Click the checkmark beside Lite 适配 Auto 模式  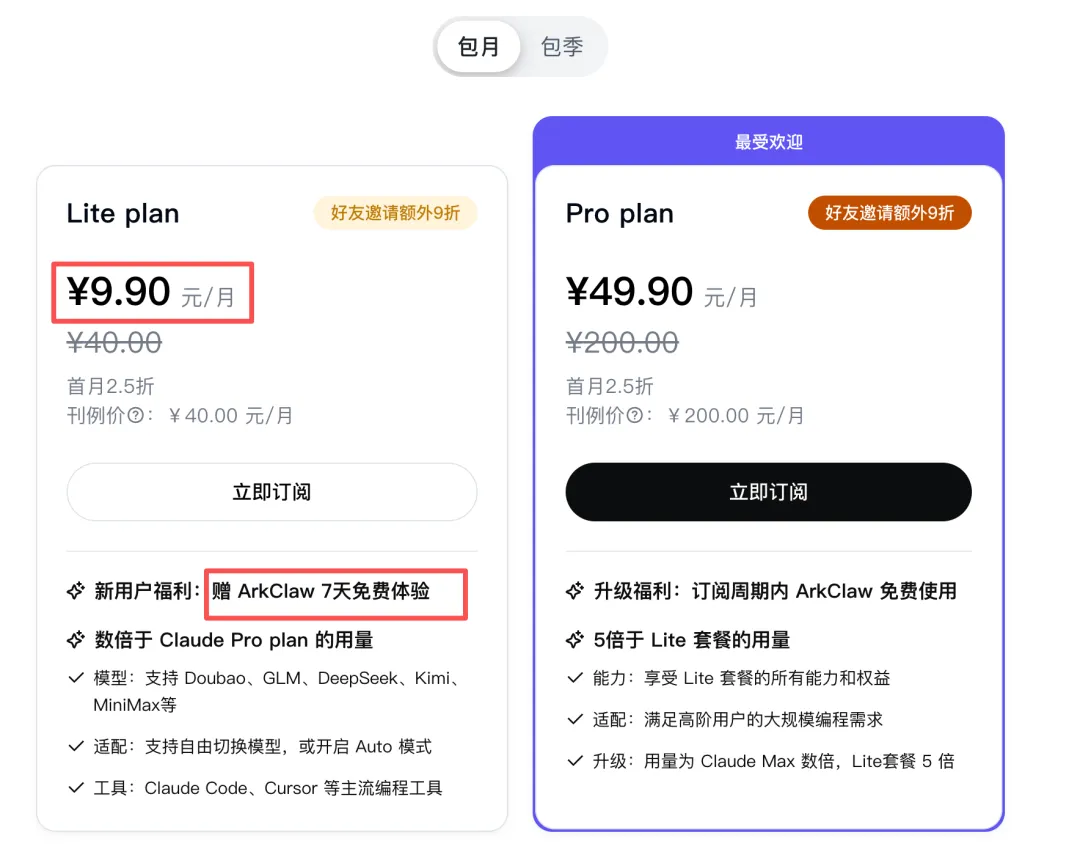[76, 747]
